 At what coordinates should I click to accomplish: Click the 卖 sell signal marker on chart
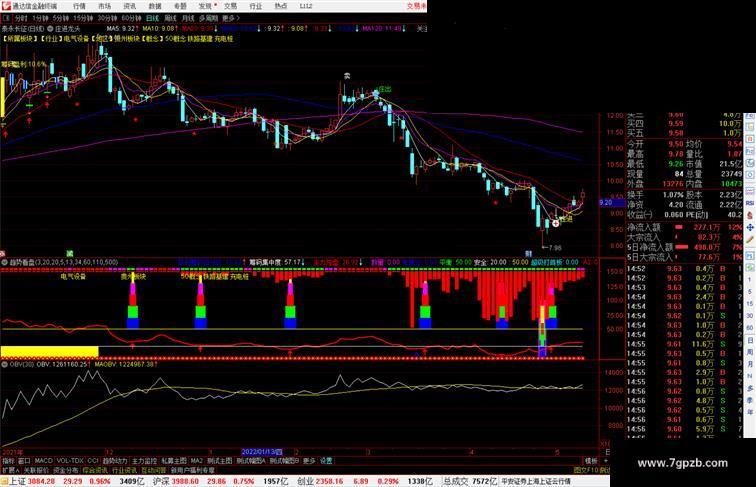pyautogui.click(x=347, y=76)
